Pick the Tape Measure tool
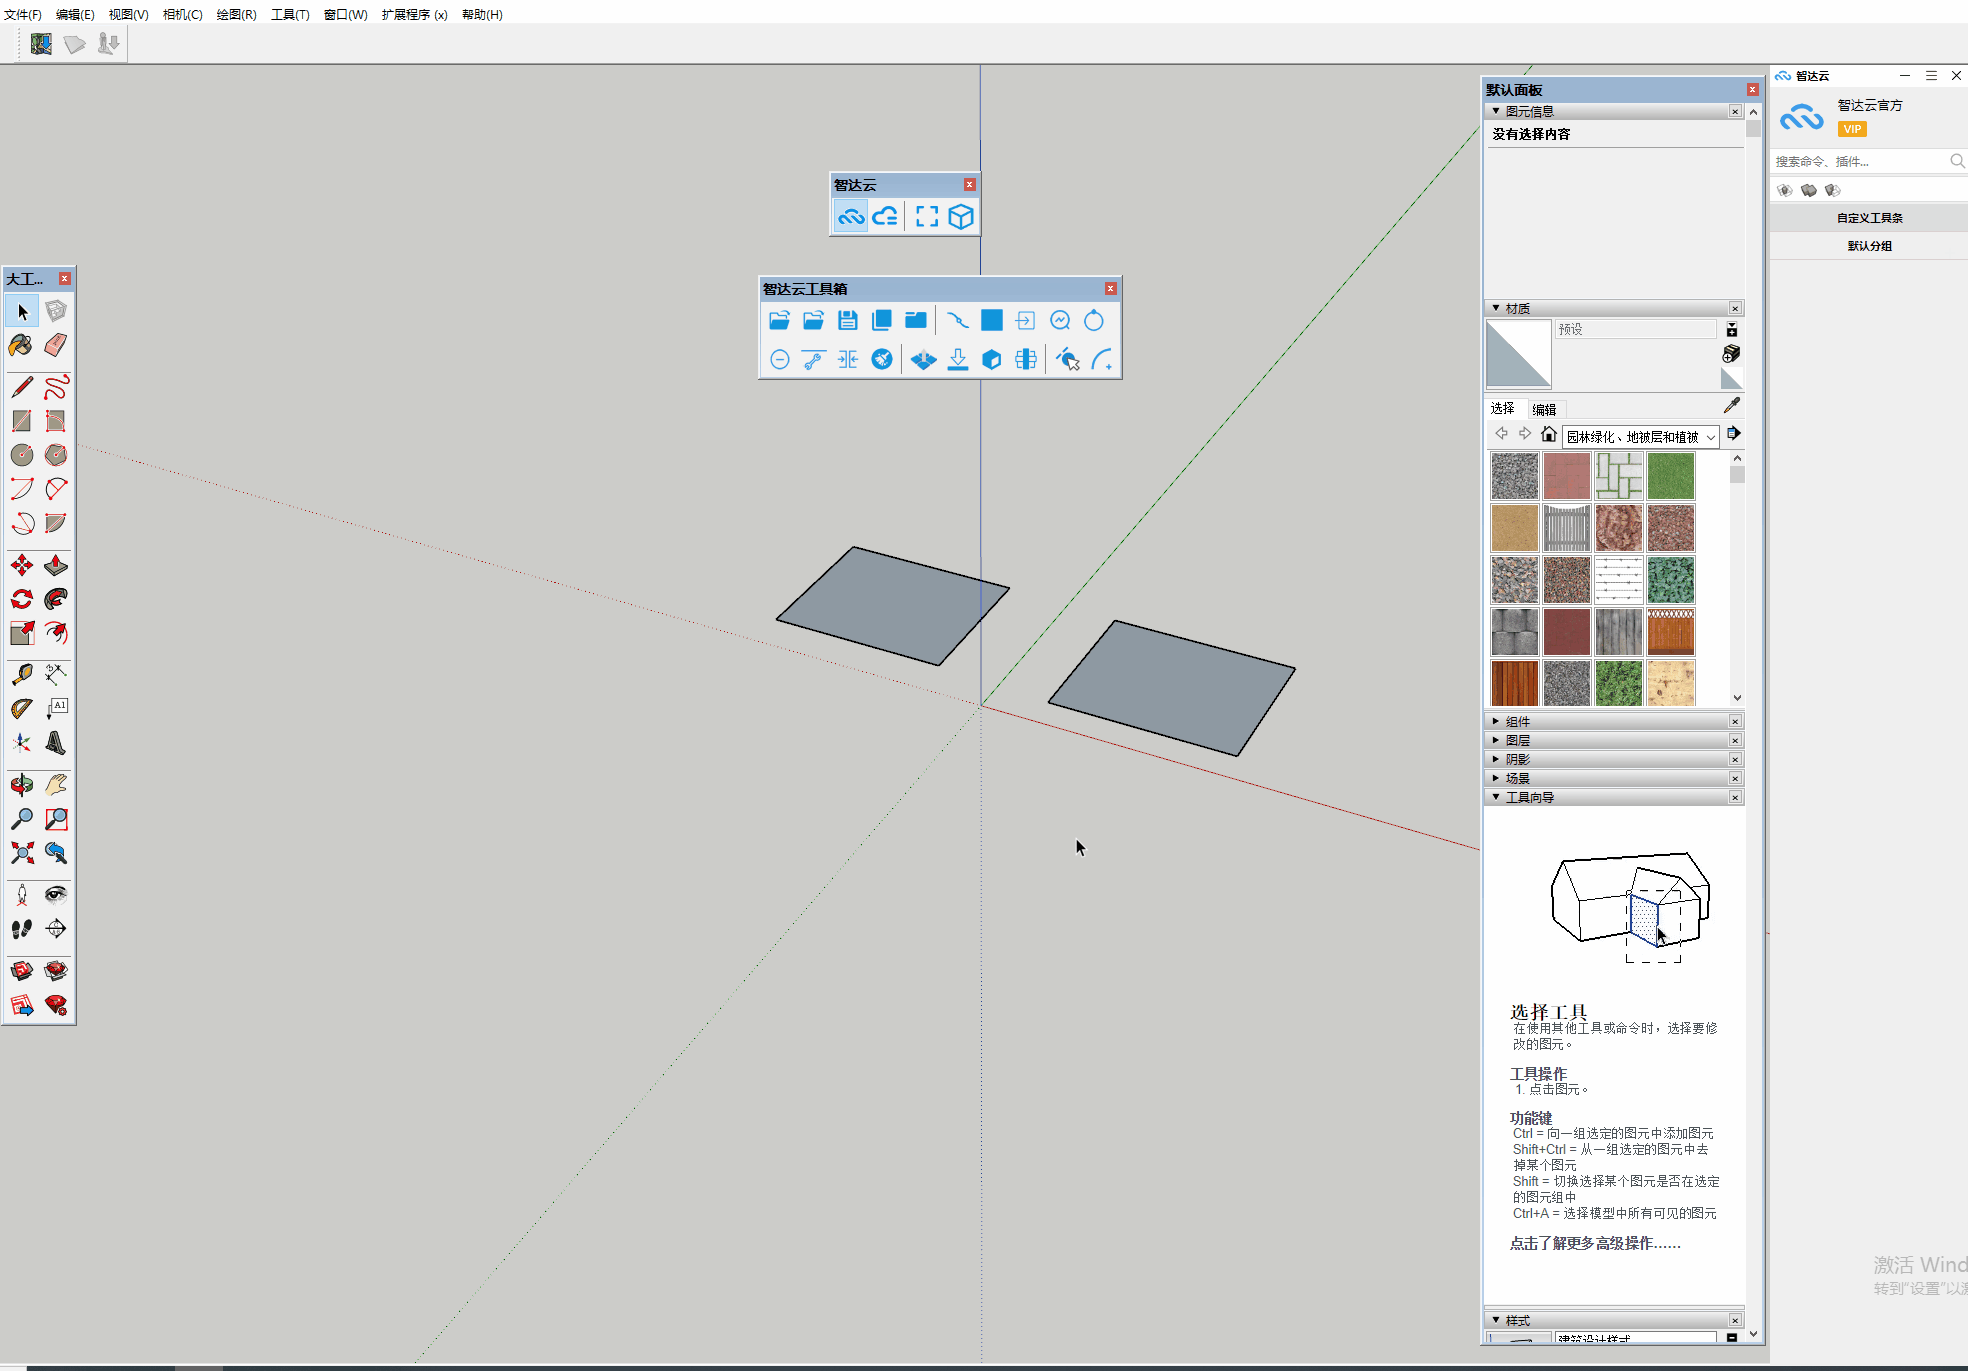 pos(21,675)
